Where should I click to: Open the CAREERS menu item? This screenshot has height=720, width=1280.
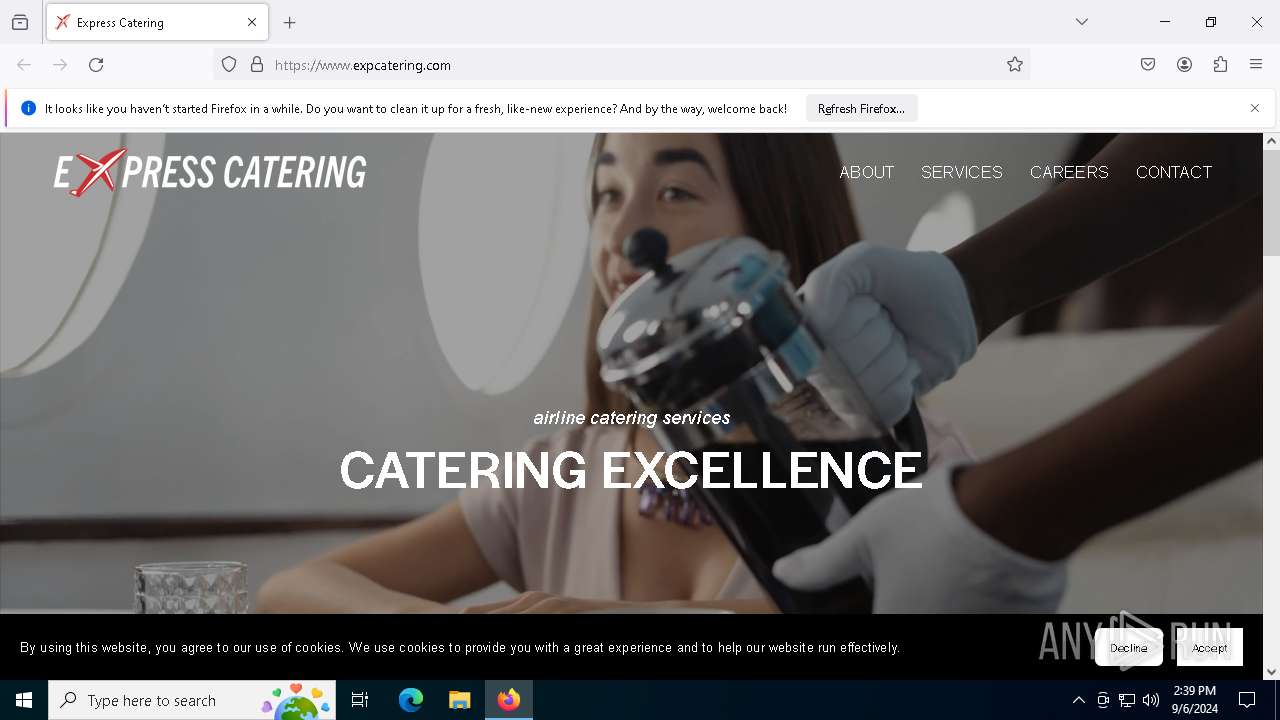pos(1069,172)
